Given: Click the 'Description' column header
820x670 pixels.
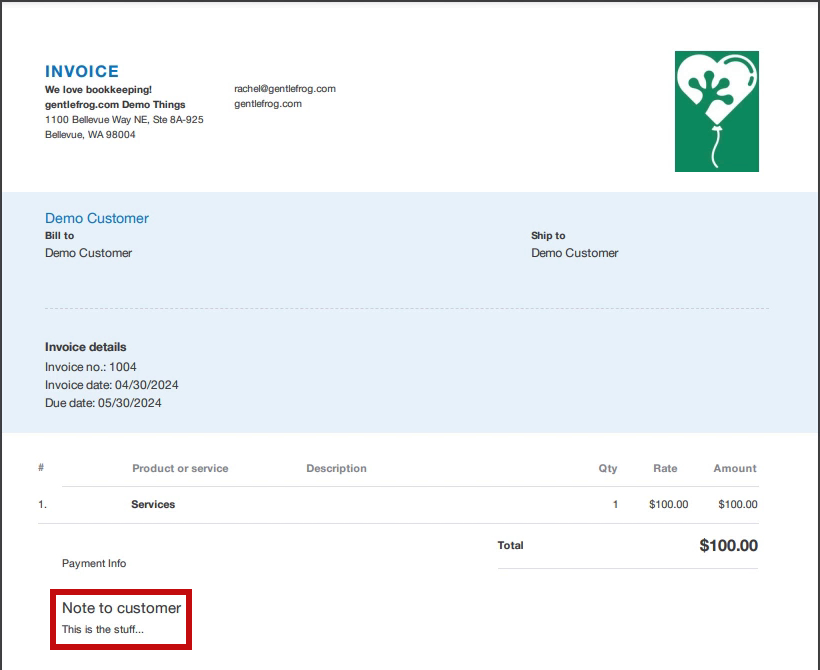Looking at the screenshot, I should click(336, 469).
